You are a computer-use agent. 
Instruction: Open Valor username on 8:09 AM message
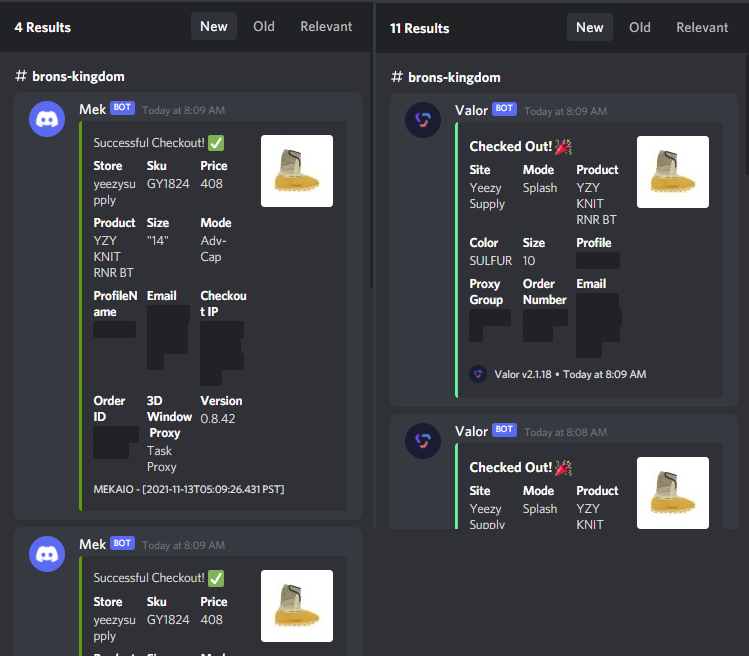471,110
